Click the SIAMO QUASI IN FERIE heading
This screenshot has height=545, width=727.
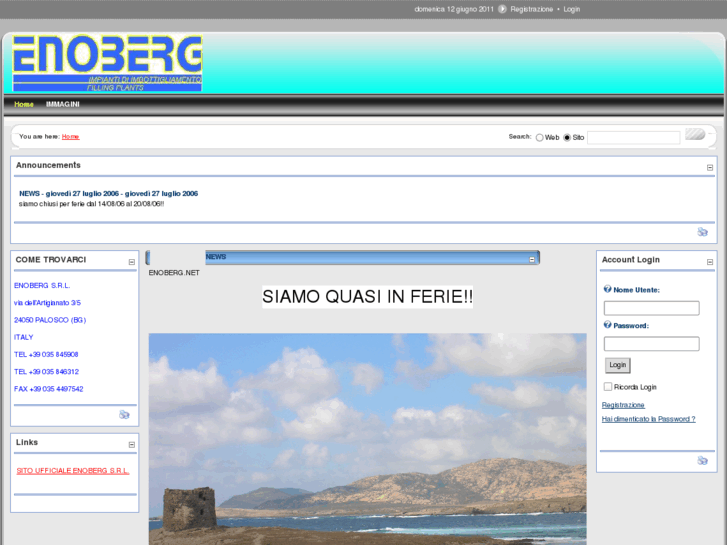(367, 297)
